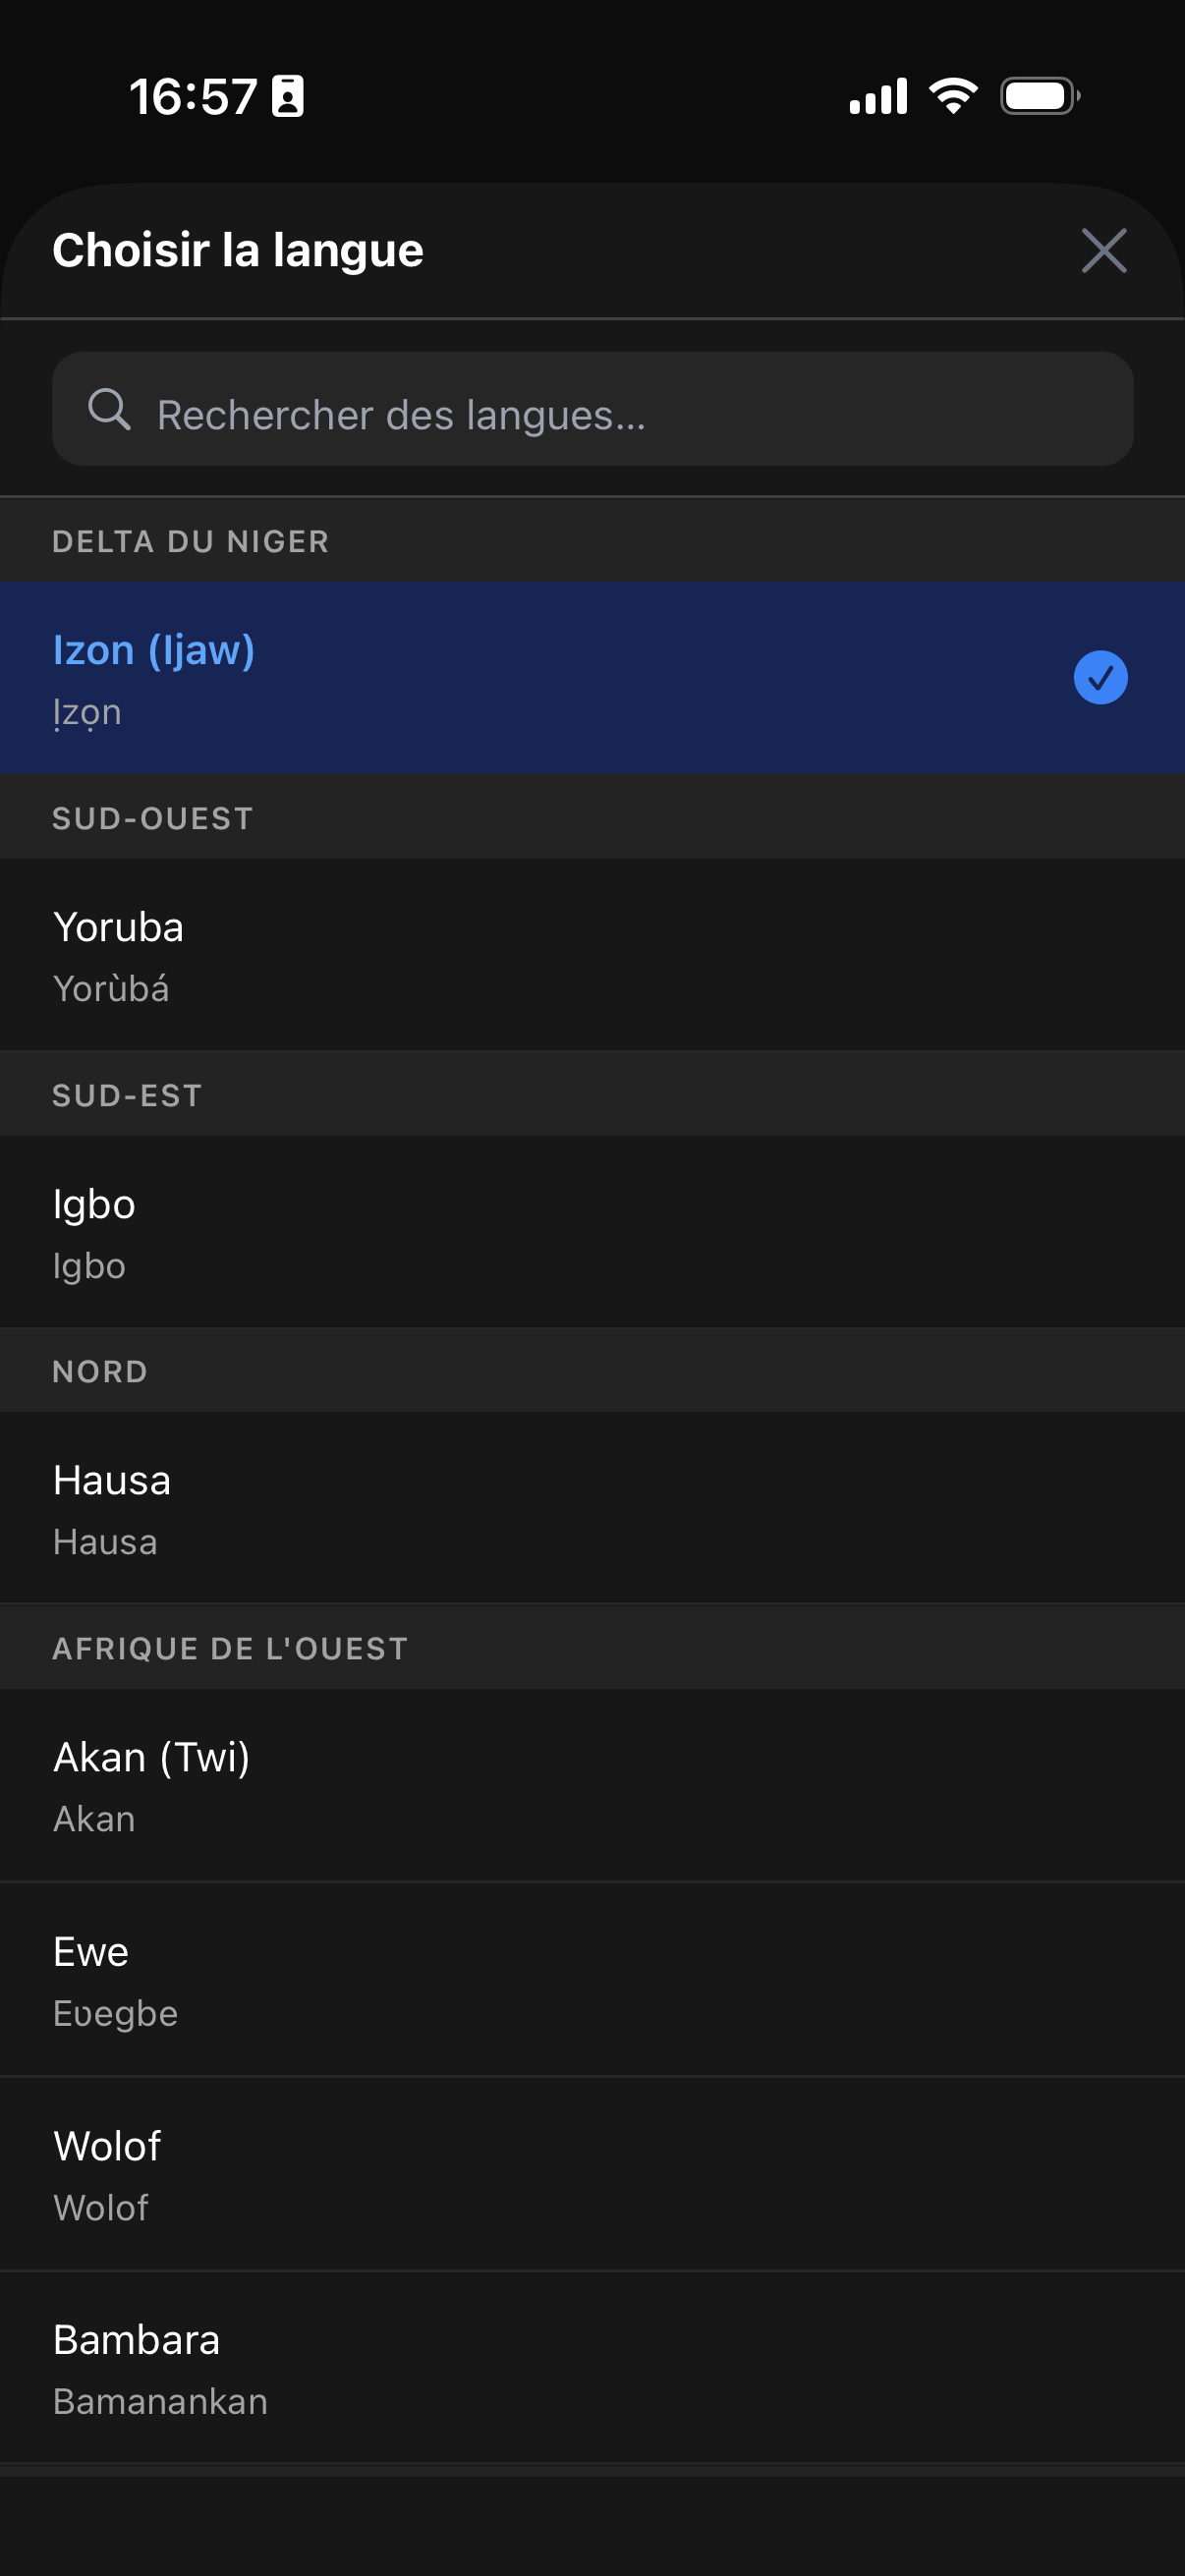Focus the Rechercher des langues search field
Viewport: 1185px width, 2576px height.
pos(592,409)
